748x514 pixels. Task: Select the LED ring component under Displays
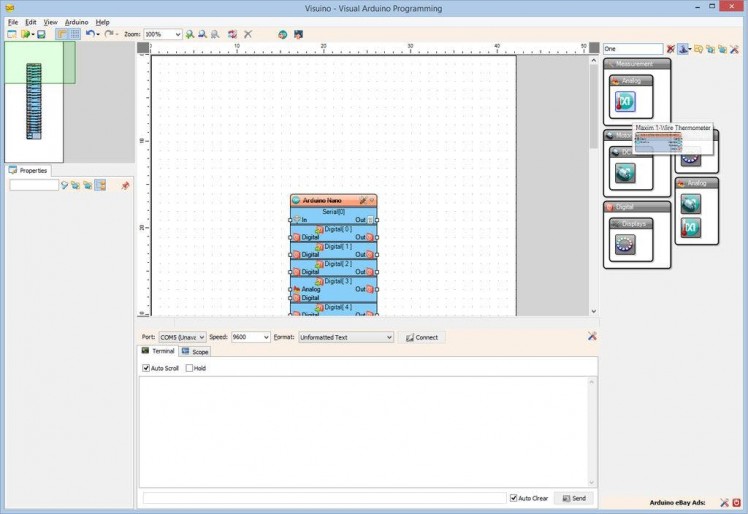click(625, 244)
